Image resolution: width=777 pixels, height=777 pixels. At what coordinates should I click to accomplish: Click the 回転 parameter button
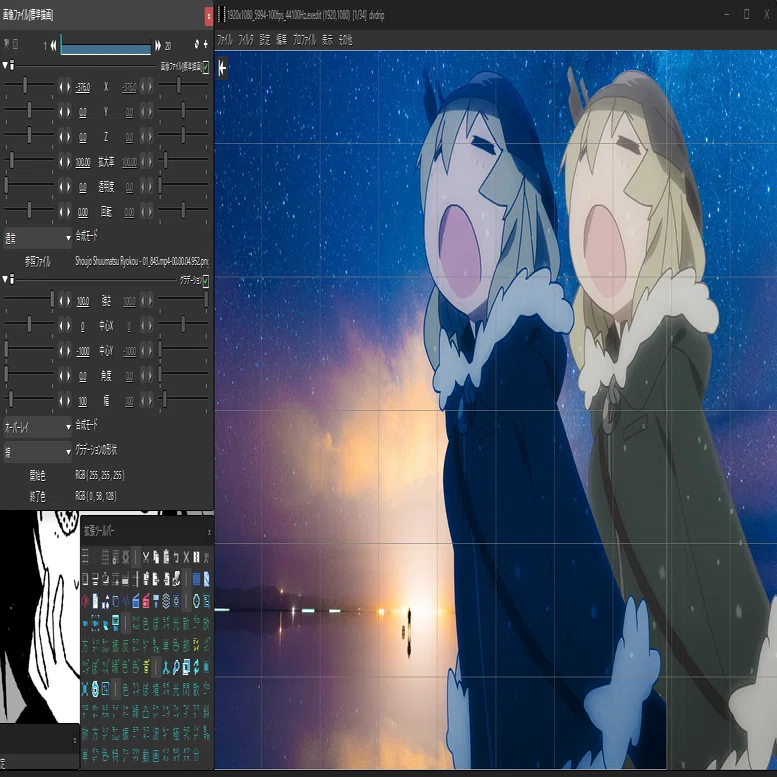pos(106,212)
